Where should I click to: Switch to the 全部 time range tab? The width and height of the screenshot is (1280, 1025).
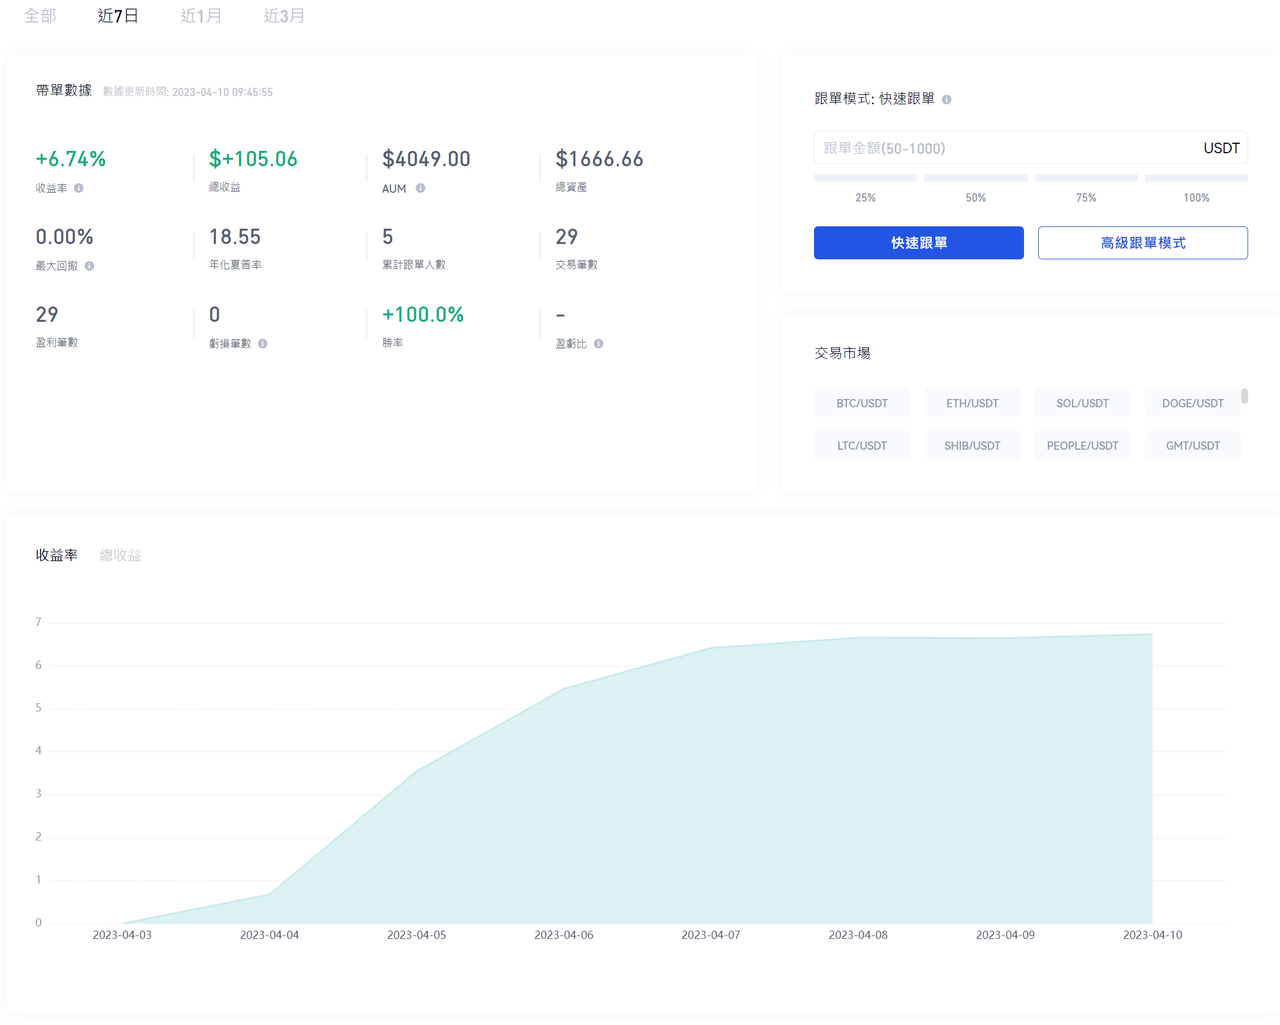(40, 16)
